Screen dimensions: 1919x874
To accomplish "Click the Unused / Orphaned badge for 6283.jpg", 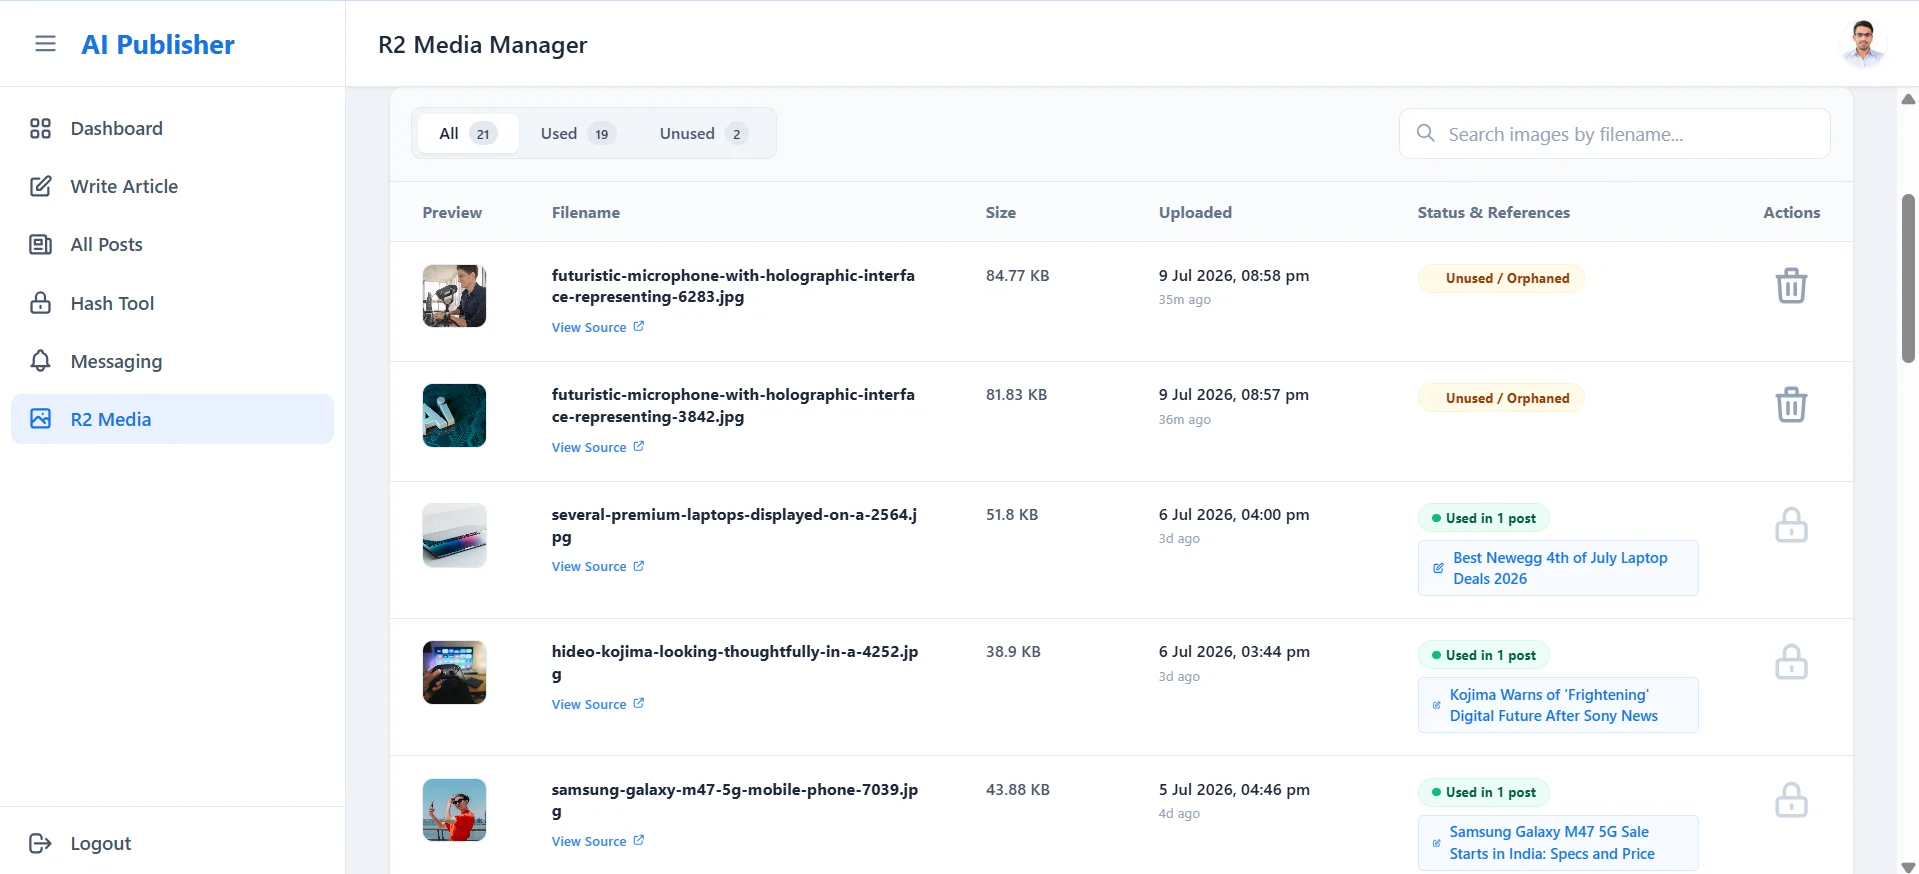I will [1501, 278].
